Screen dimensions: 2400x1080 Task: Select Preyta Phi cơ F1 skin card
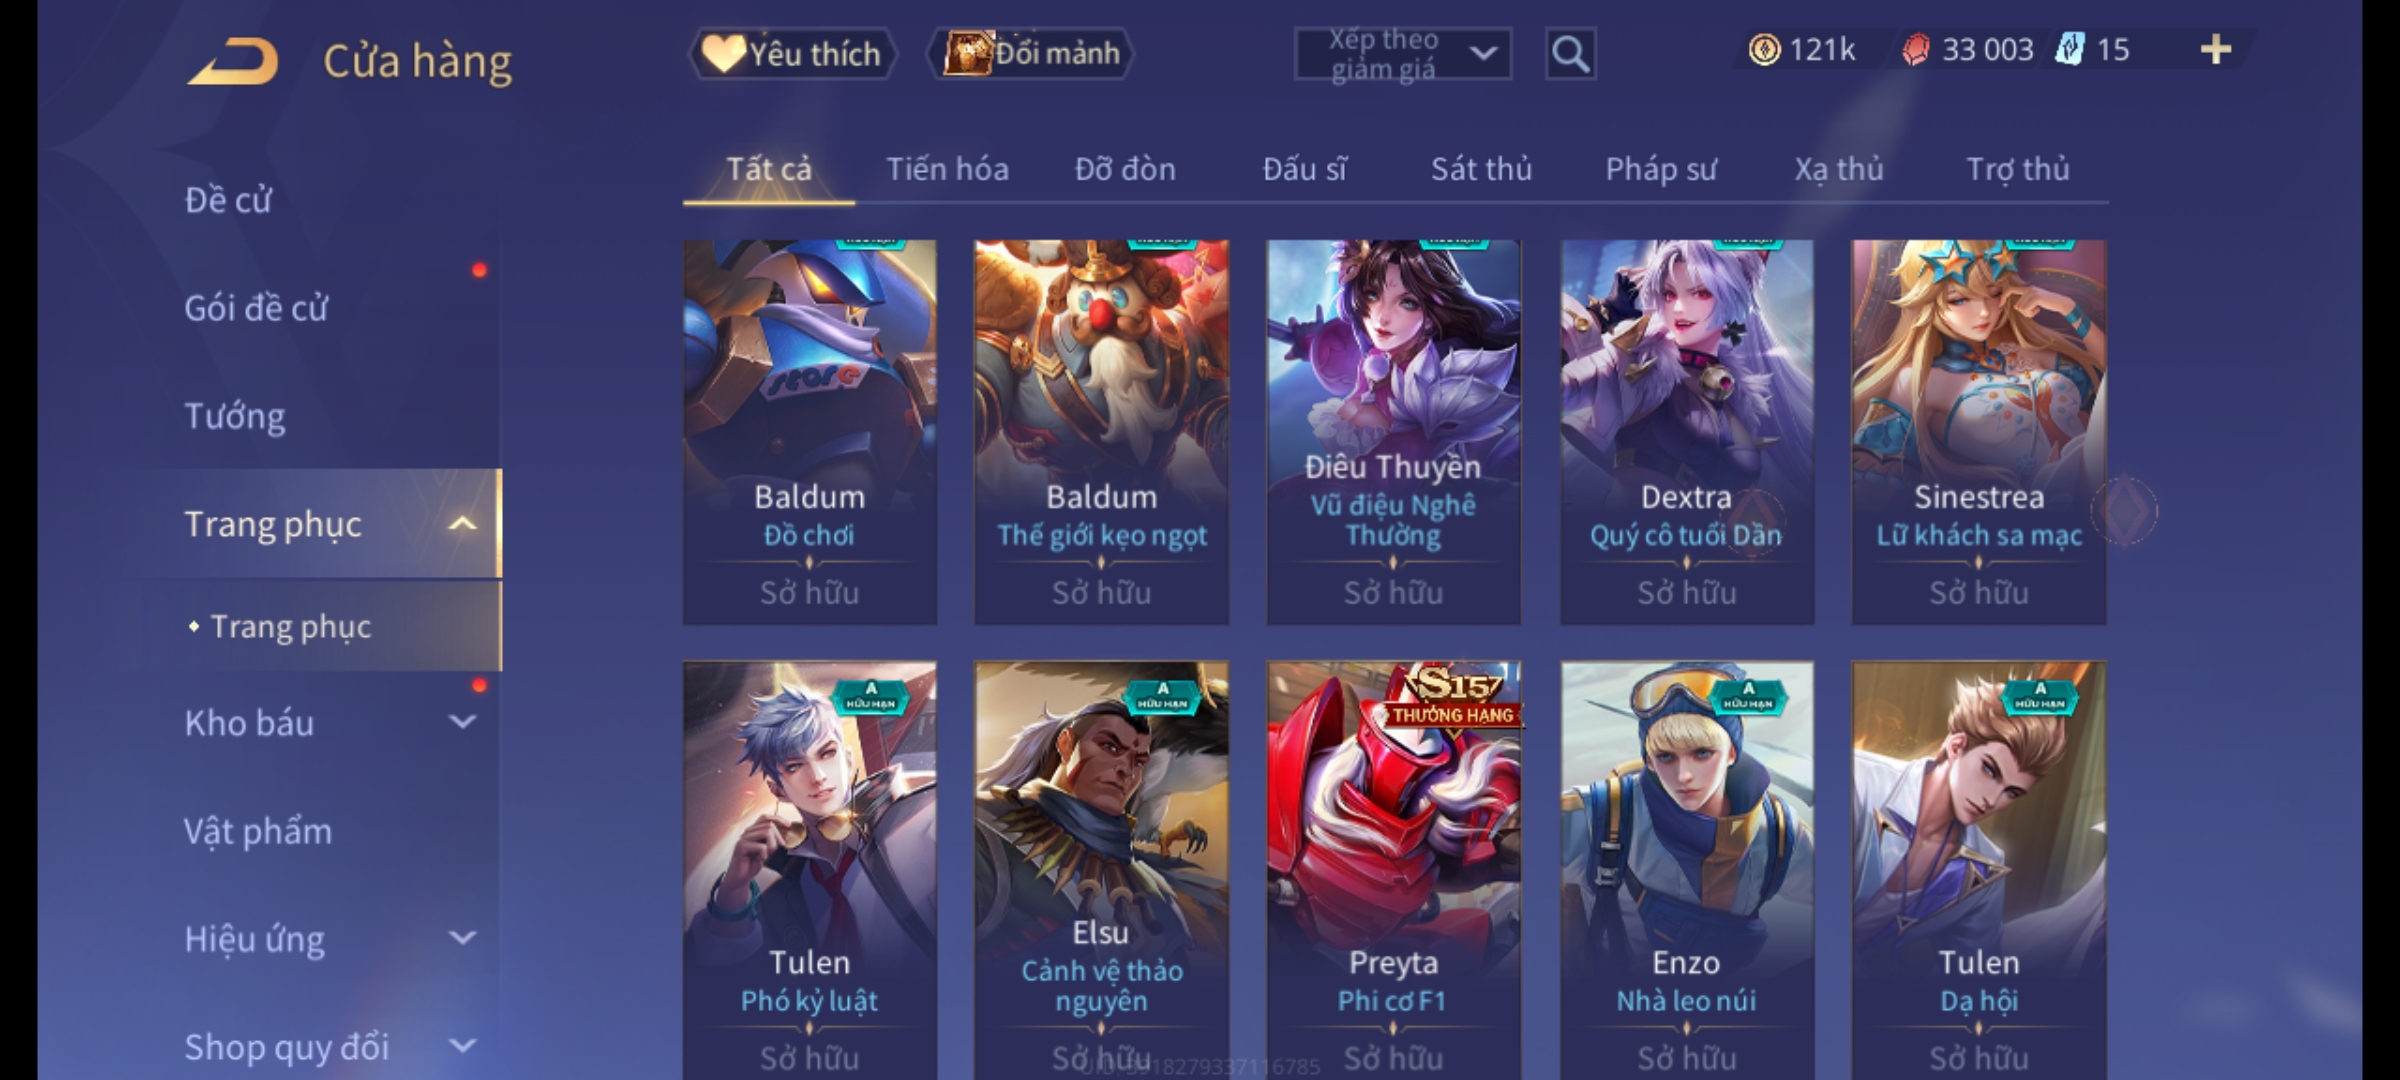(x=1393, y=870)
